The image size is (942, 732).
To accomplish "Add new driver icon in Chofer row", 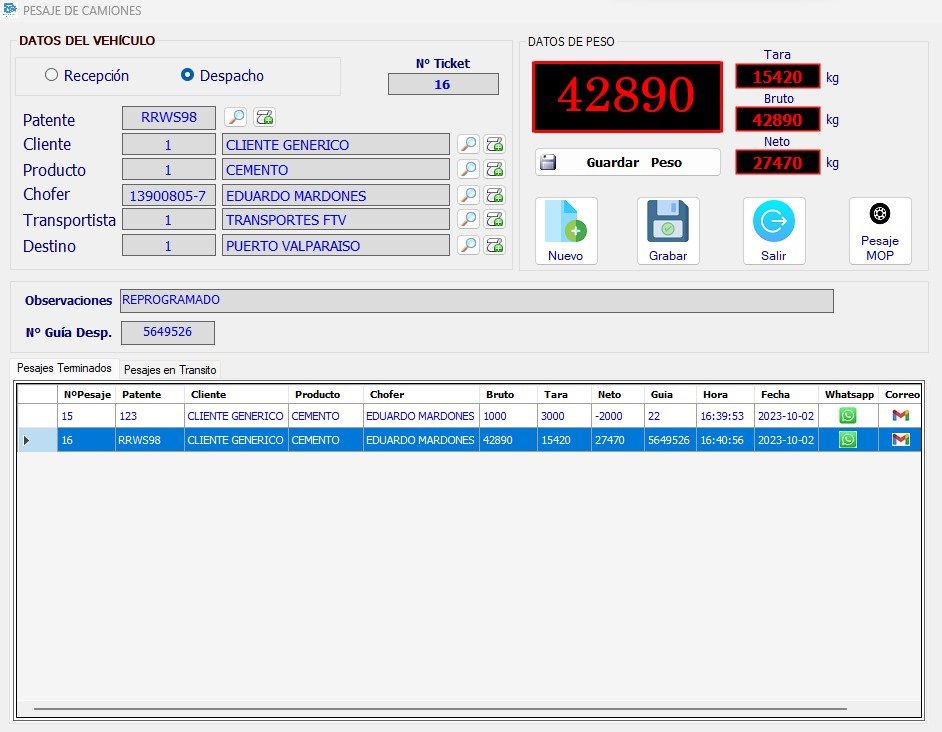I will click(x=494, y=195).
